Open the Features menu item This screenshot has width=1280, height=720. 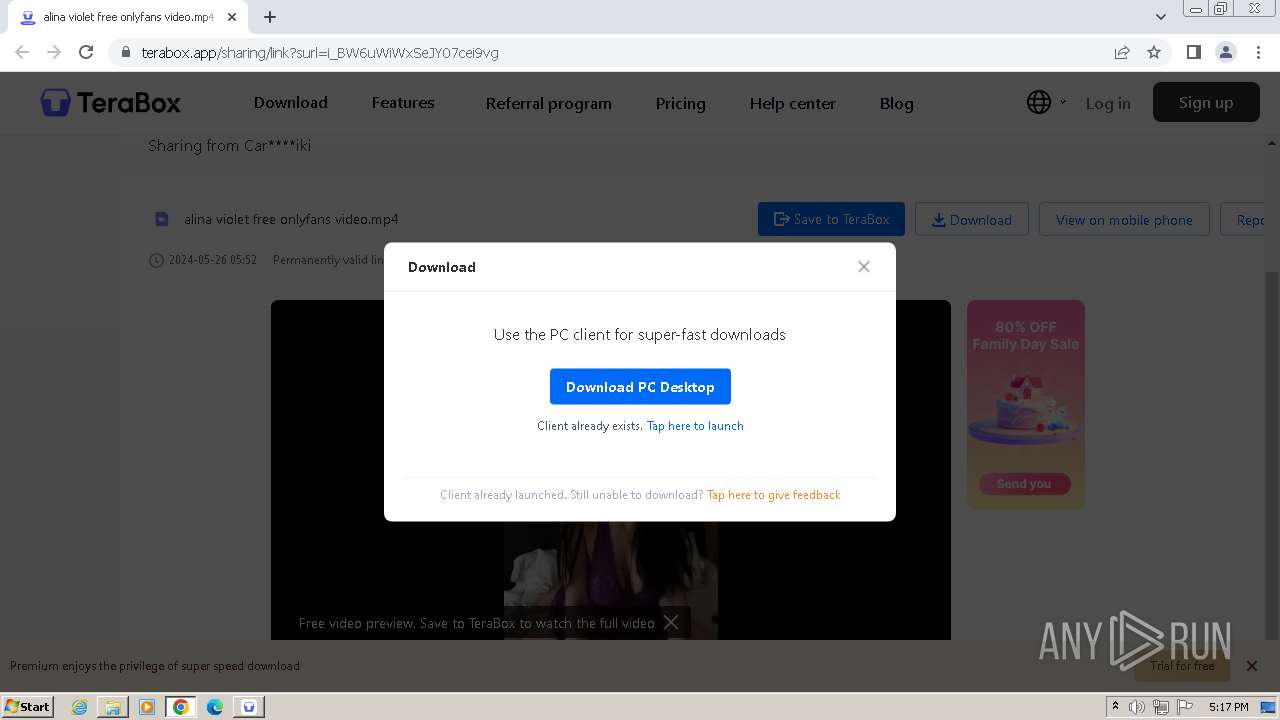[403, 102]
